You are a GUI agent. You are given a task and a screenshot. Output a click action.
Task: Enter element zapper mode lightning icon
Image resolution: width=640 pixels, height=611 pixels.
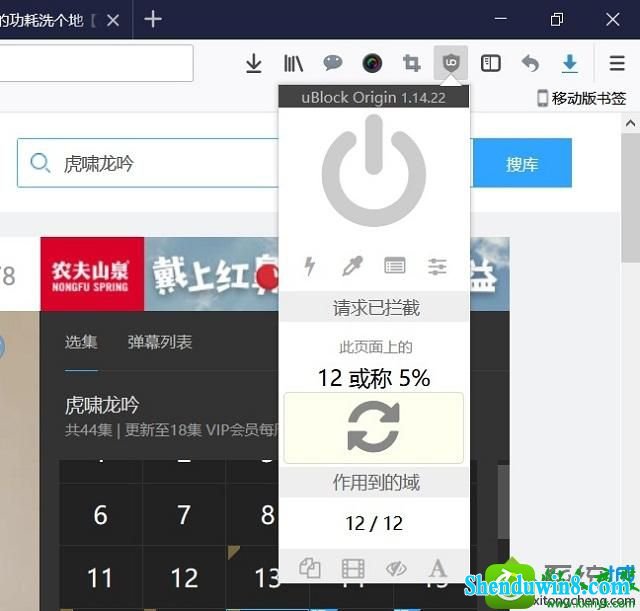[310, 266]
